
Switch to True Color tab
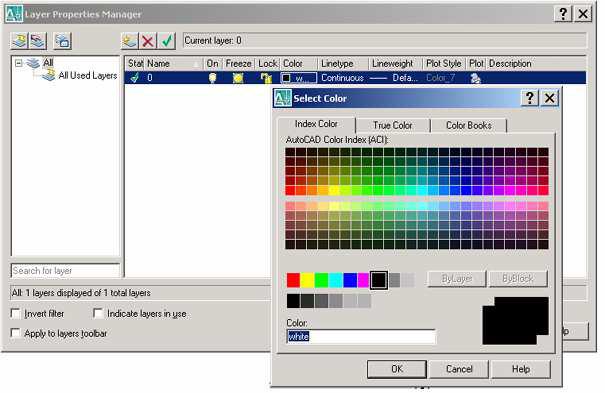pyautogui.click(x=392, y=125)
